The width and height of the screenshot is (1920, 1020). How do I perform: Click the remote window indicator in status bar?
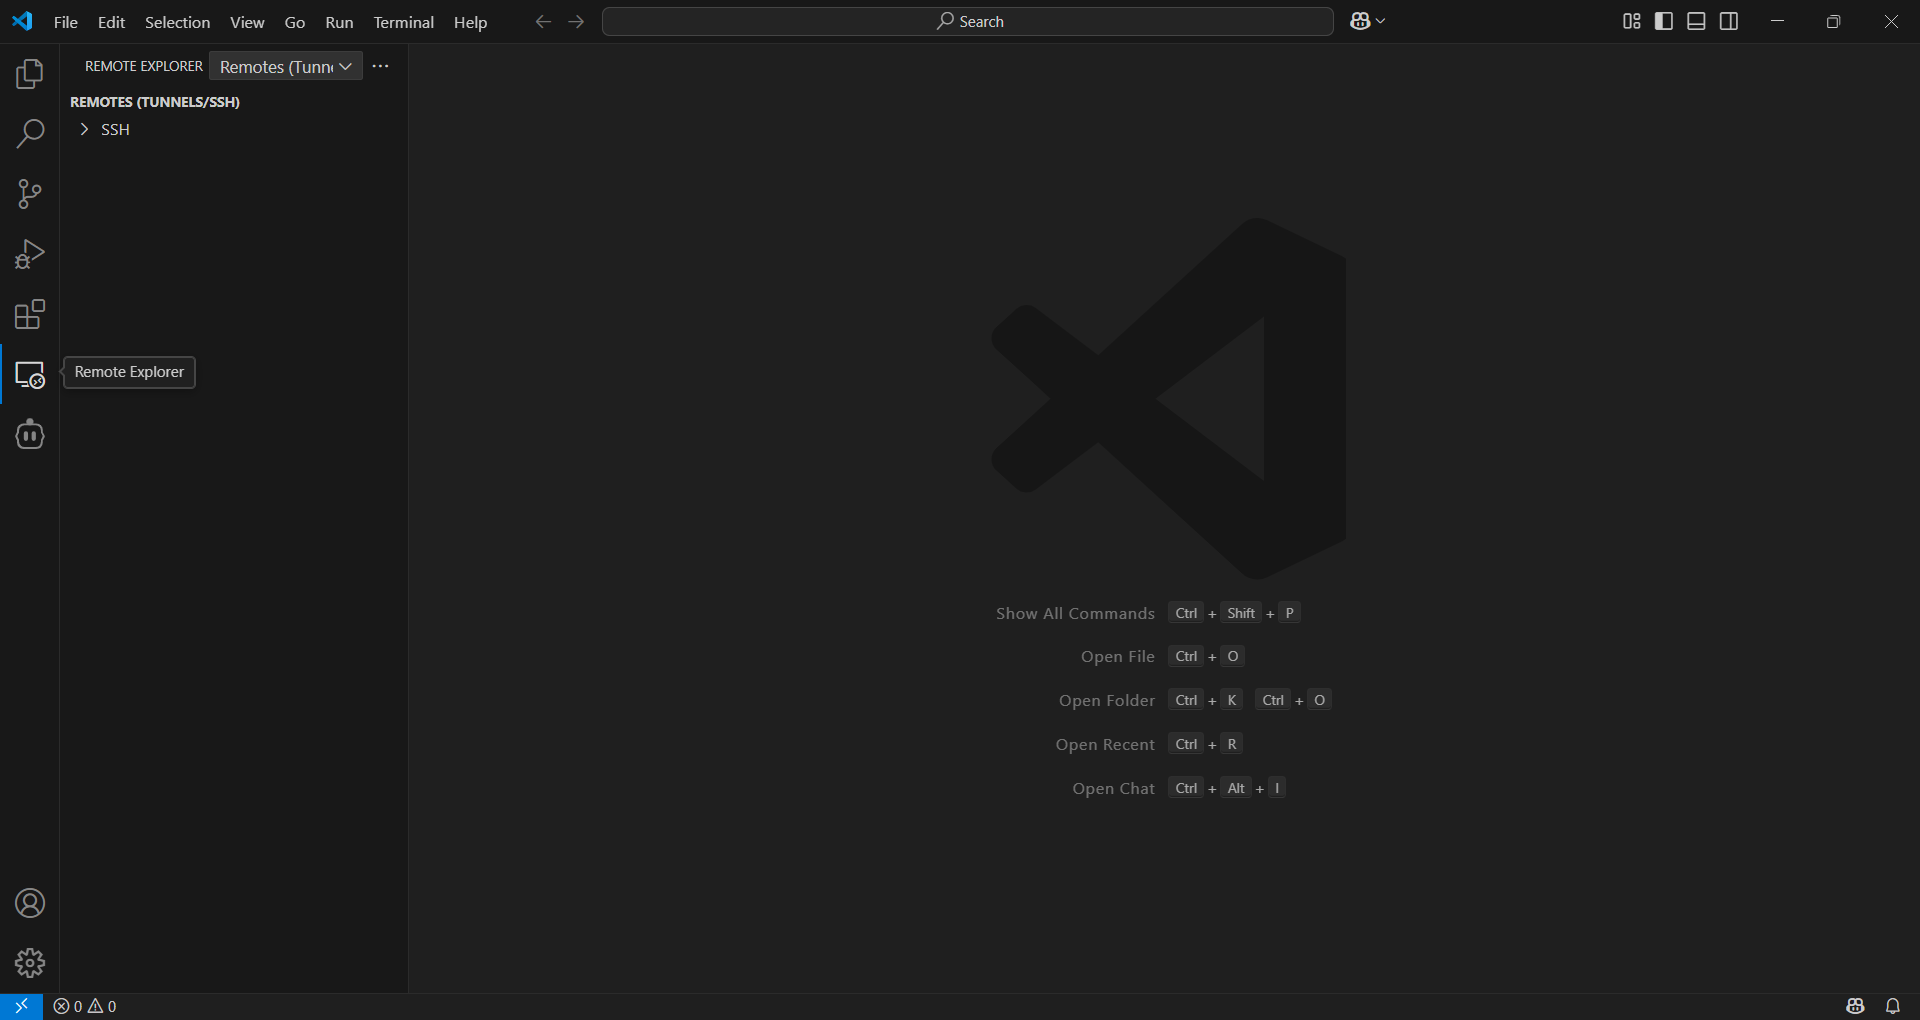coord(21,1006)
